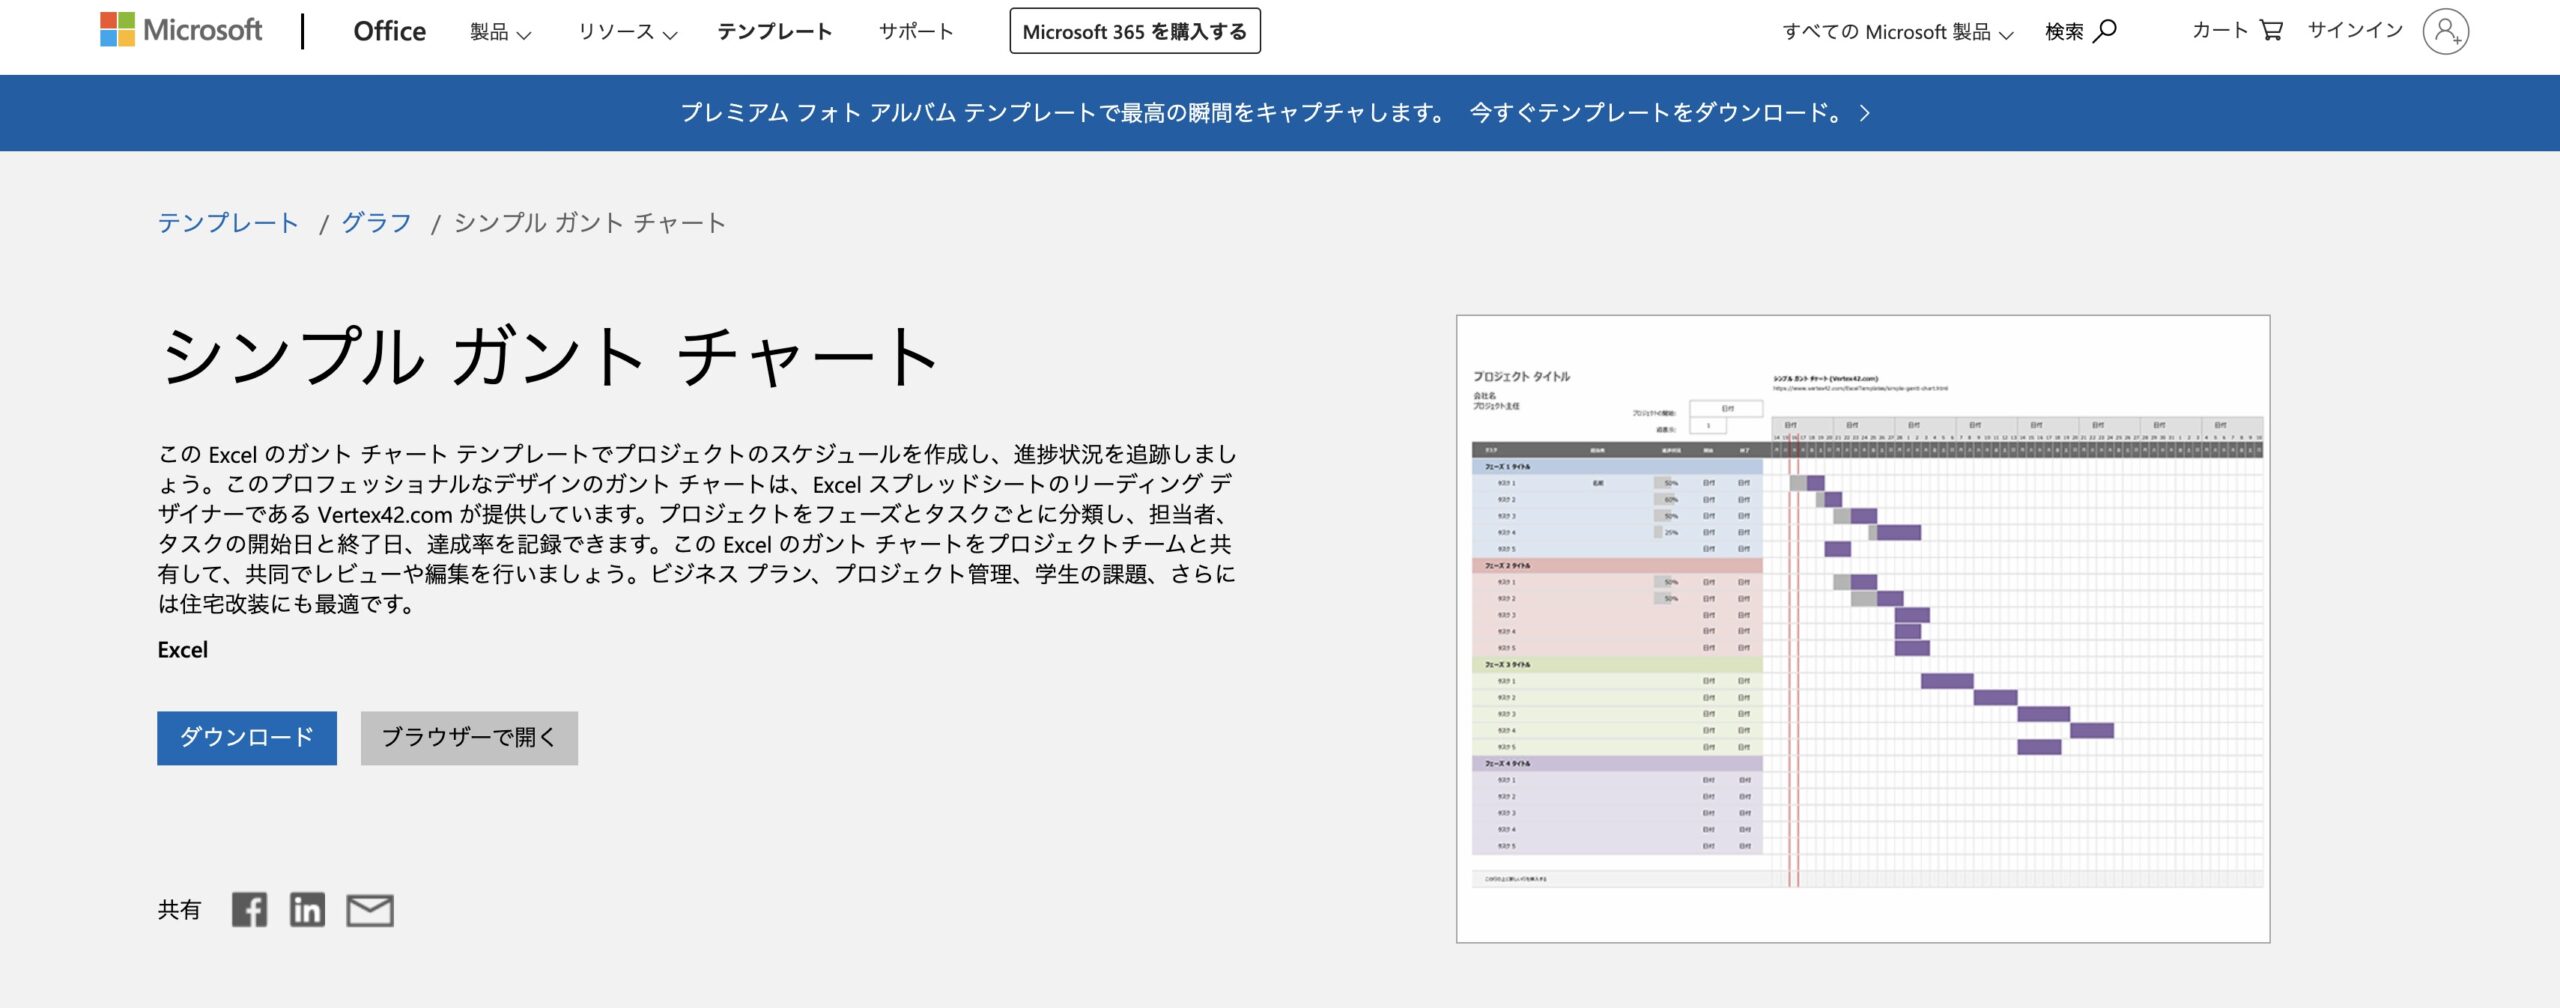Click the blue ダウンロード button

point(247,738)
